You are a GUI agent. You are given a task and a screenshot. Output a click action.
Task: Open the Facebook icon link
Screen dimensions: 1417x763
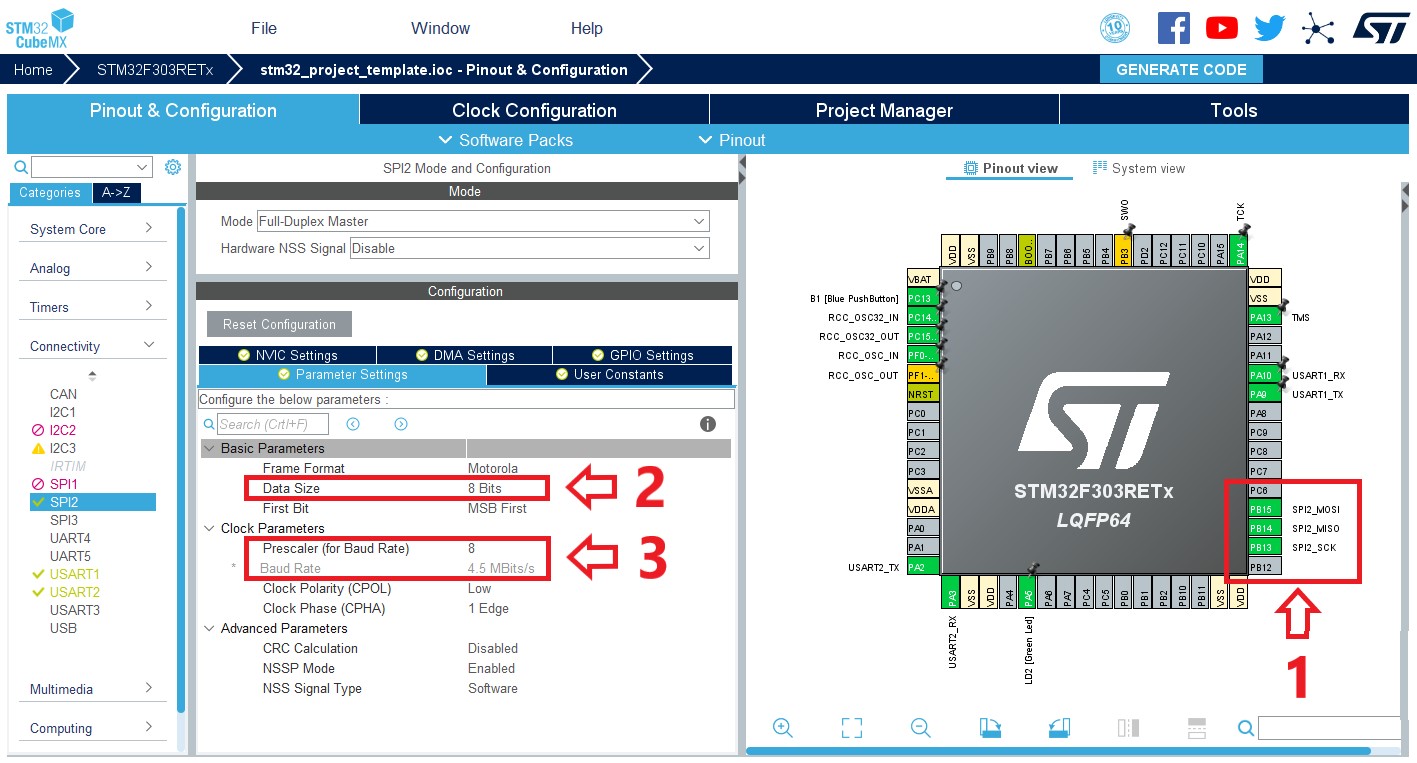tap(1173, 27)
